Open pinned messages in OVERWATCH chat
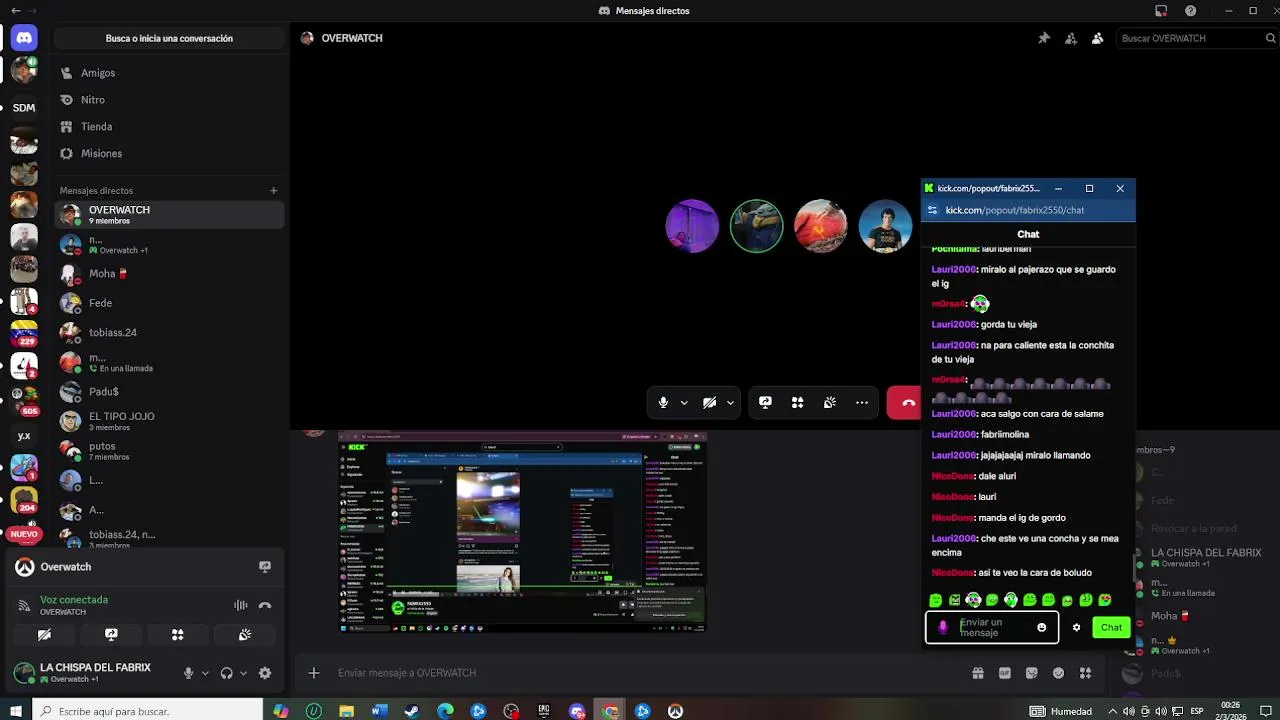 1044,38
